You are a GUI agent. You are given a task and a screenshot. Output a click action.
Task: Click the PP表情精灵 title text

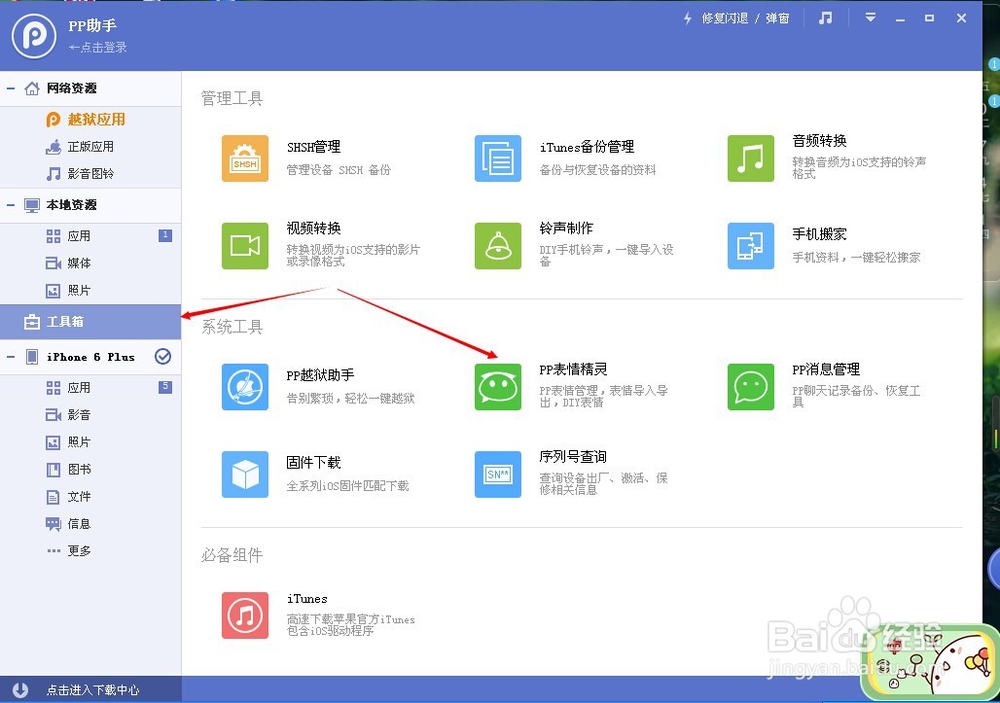point(573,369)
